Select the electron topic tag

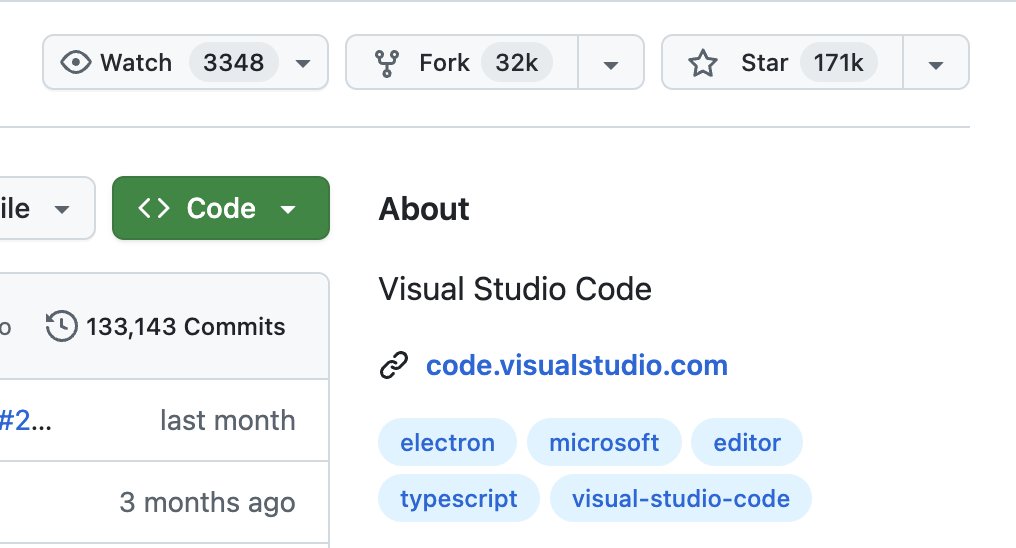click(447, 442)
